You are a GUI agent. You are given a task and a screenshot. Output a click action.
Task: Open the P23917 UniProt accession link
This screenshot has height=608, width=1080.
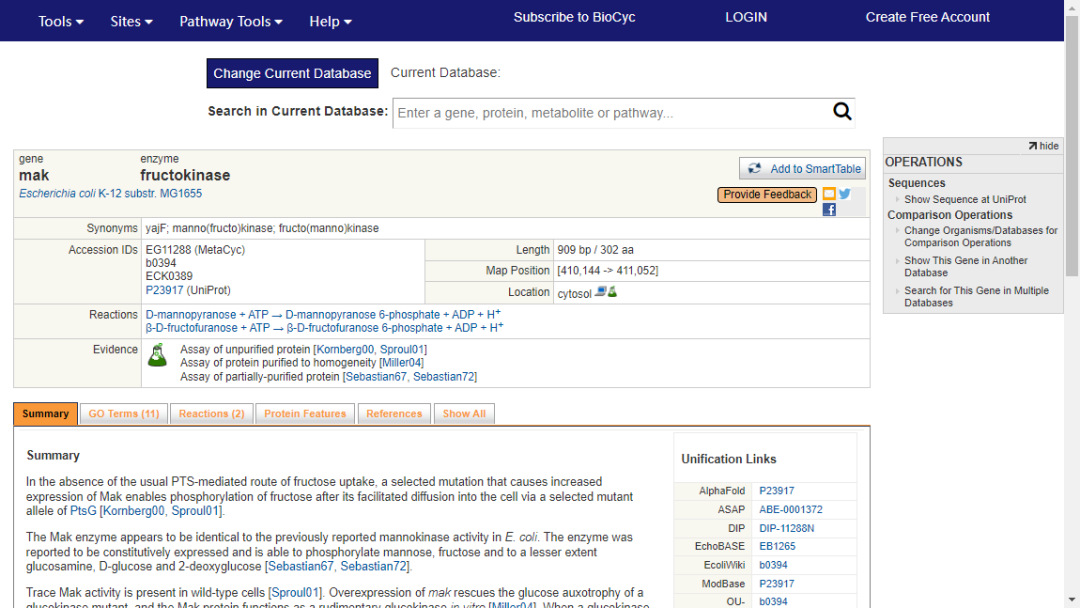166,291
